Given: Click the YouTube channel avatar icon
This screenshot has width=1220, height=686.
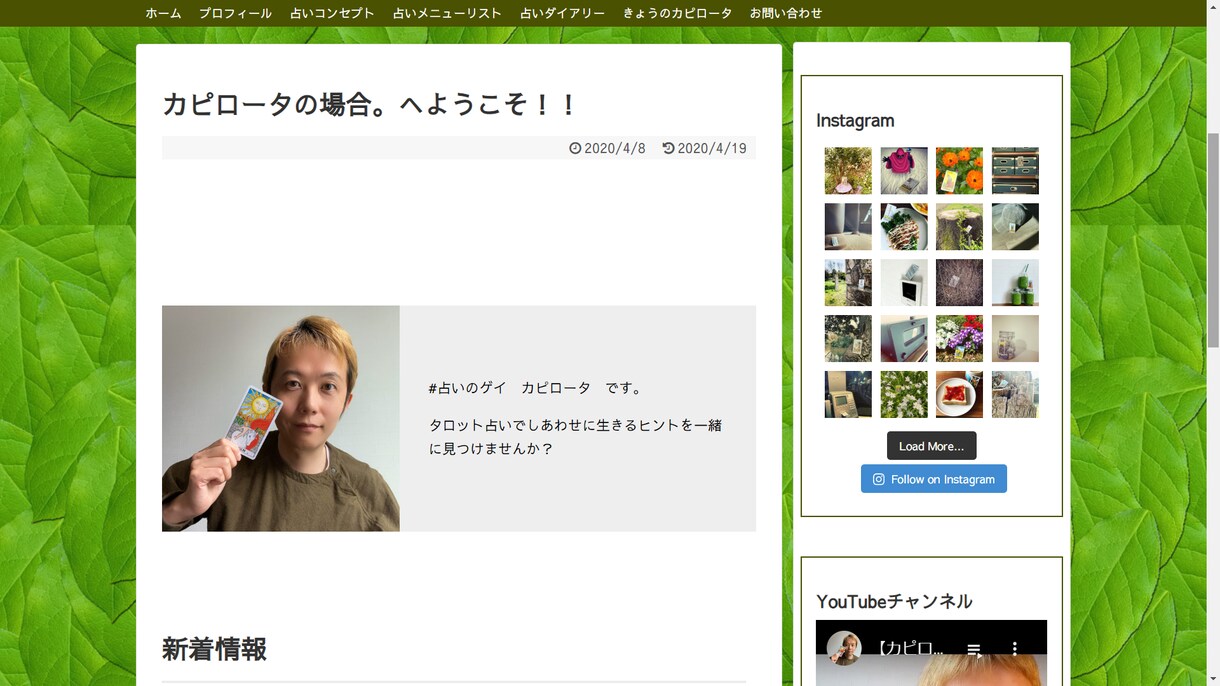Looking at the screenshot, I should coord(845,648).
